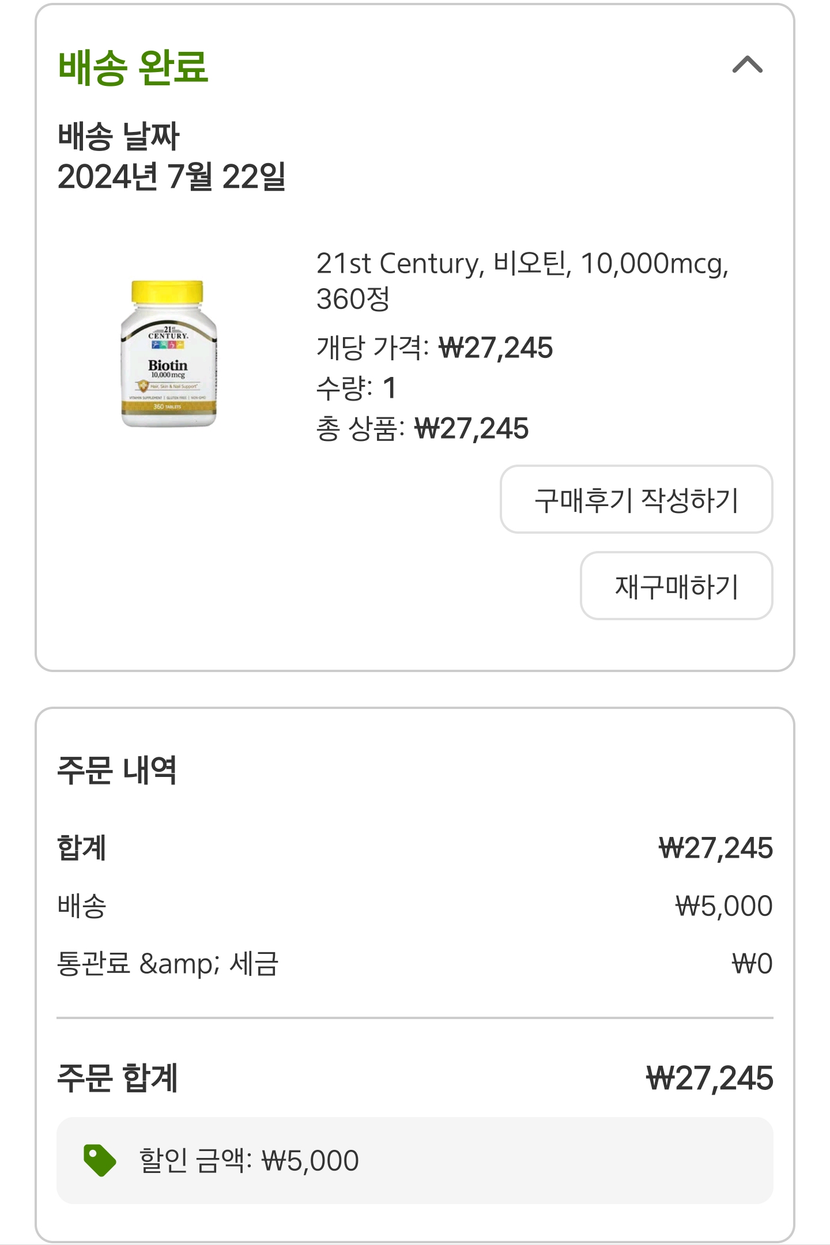This screenshot has width=830, height=1245.
Task: Open the Biotin bottle product image
Action: 168,353
